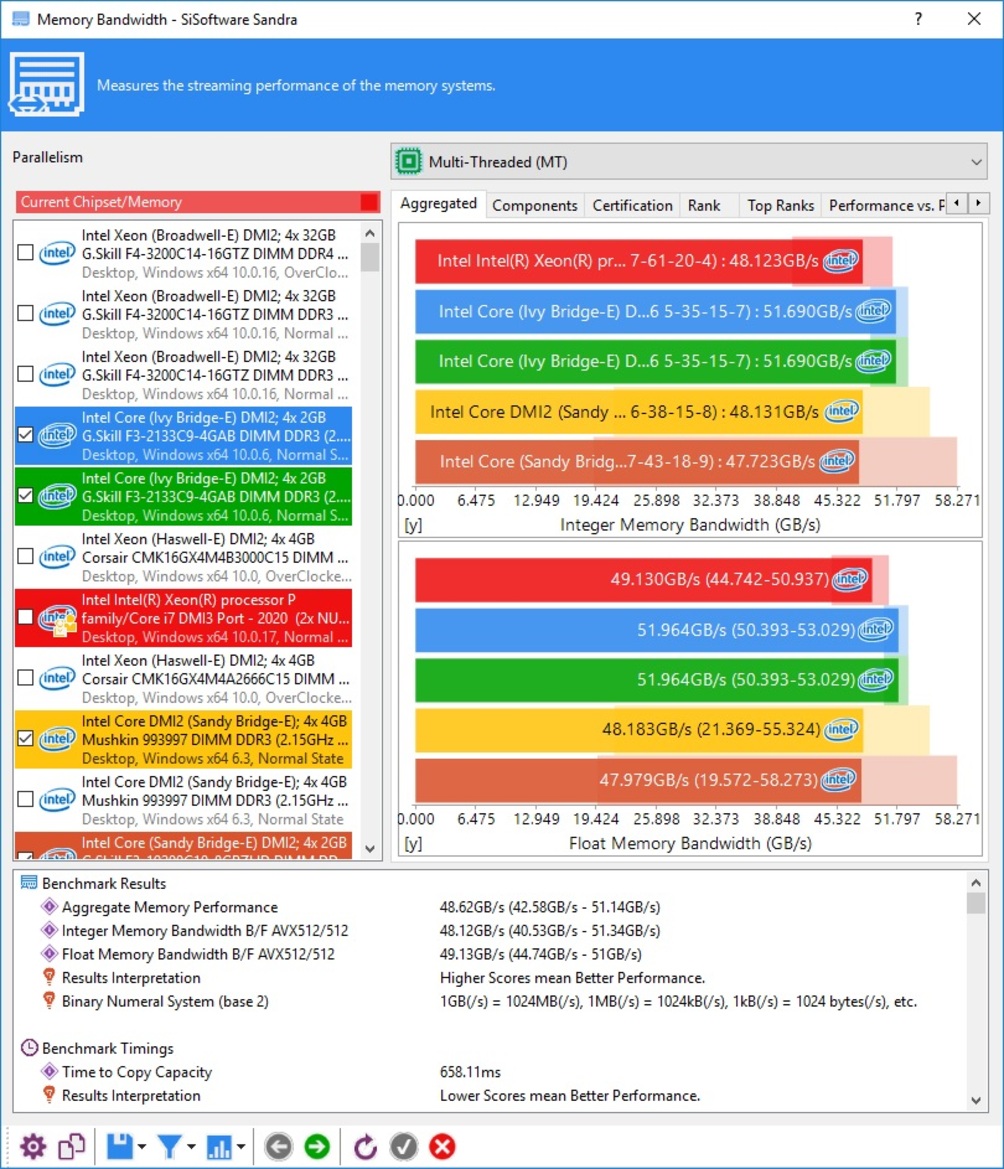The width and height of the screenshot is (1004, 1169).
Task: Click the filter funnel icon
Action: [169, 1146]
